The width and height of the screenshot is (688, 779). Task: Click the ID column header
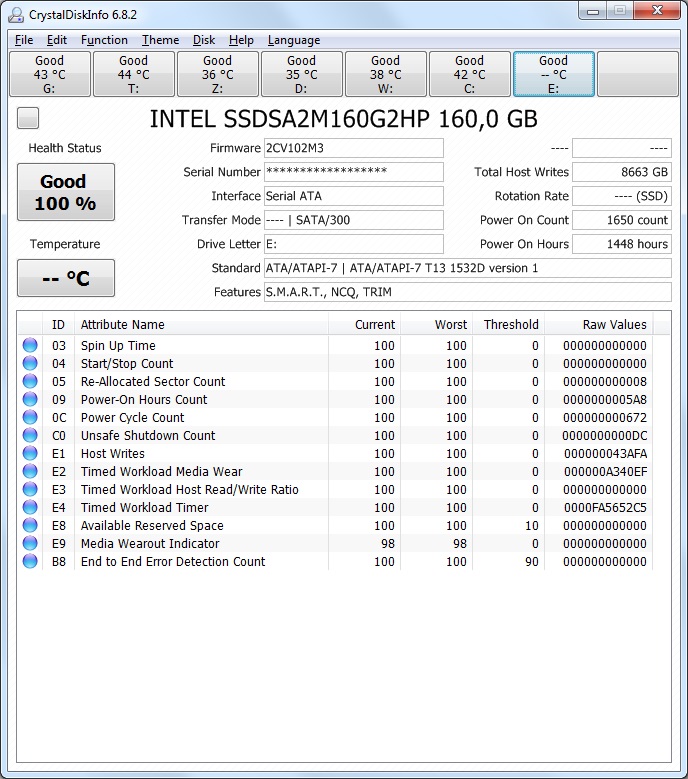[58, 324]
